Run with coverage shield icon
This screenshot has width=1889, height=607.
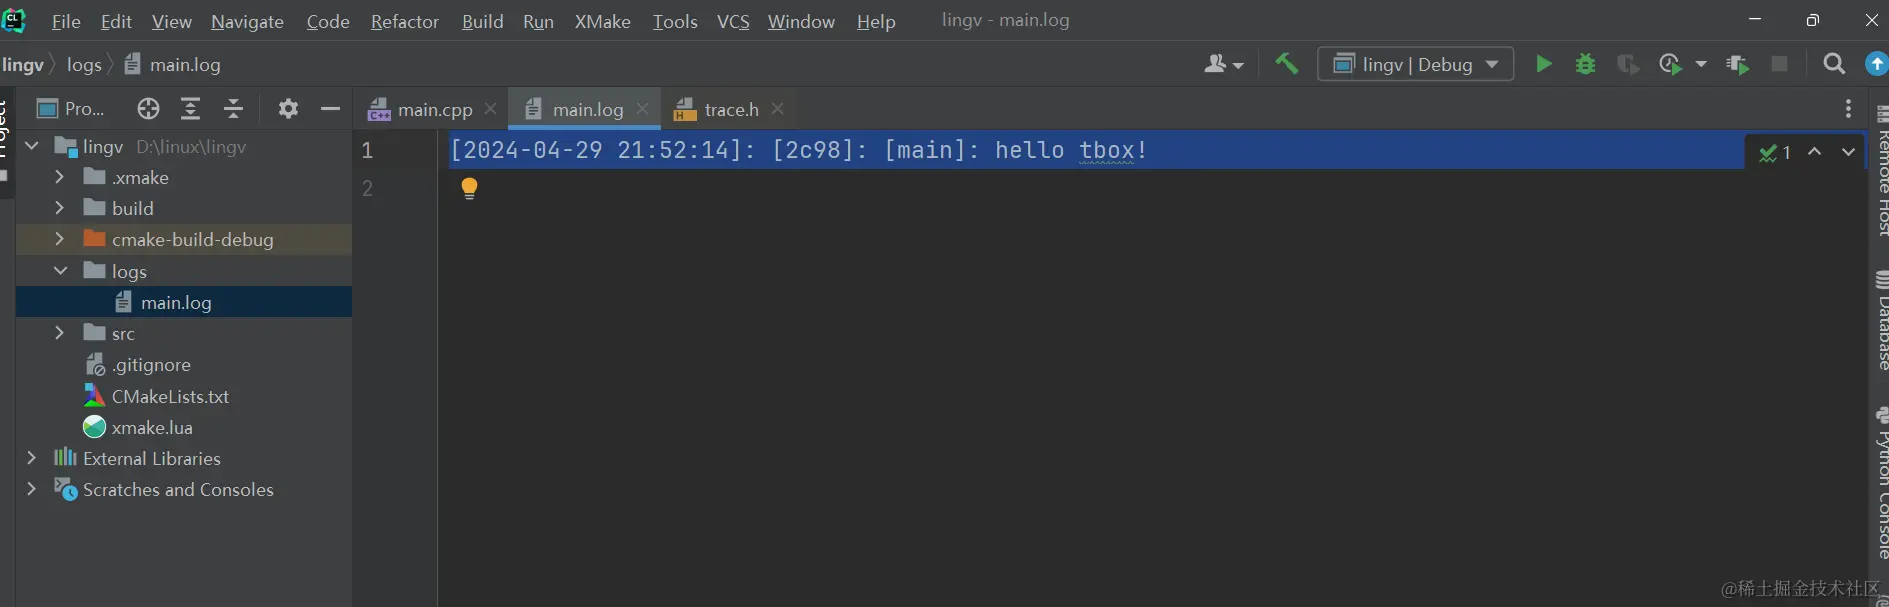pos(1628,64)
